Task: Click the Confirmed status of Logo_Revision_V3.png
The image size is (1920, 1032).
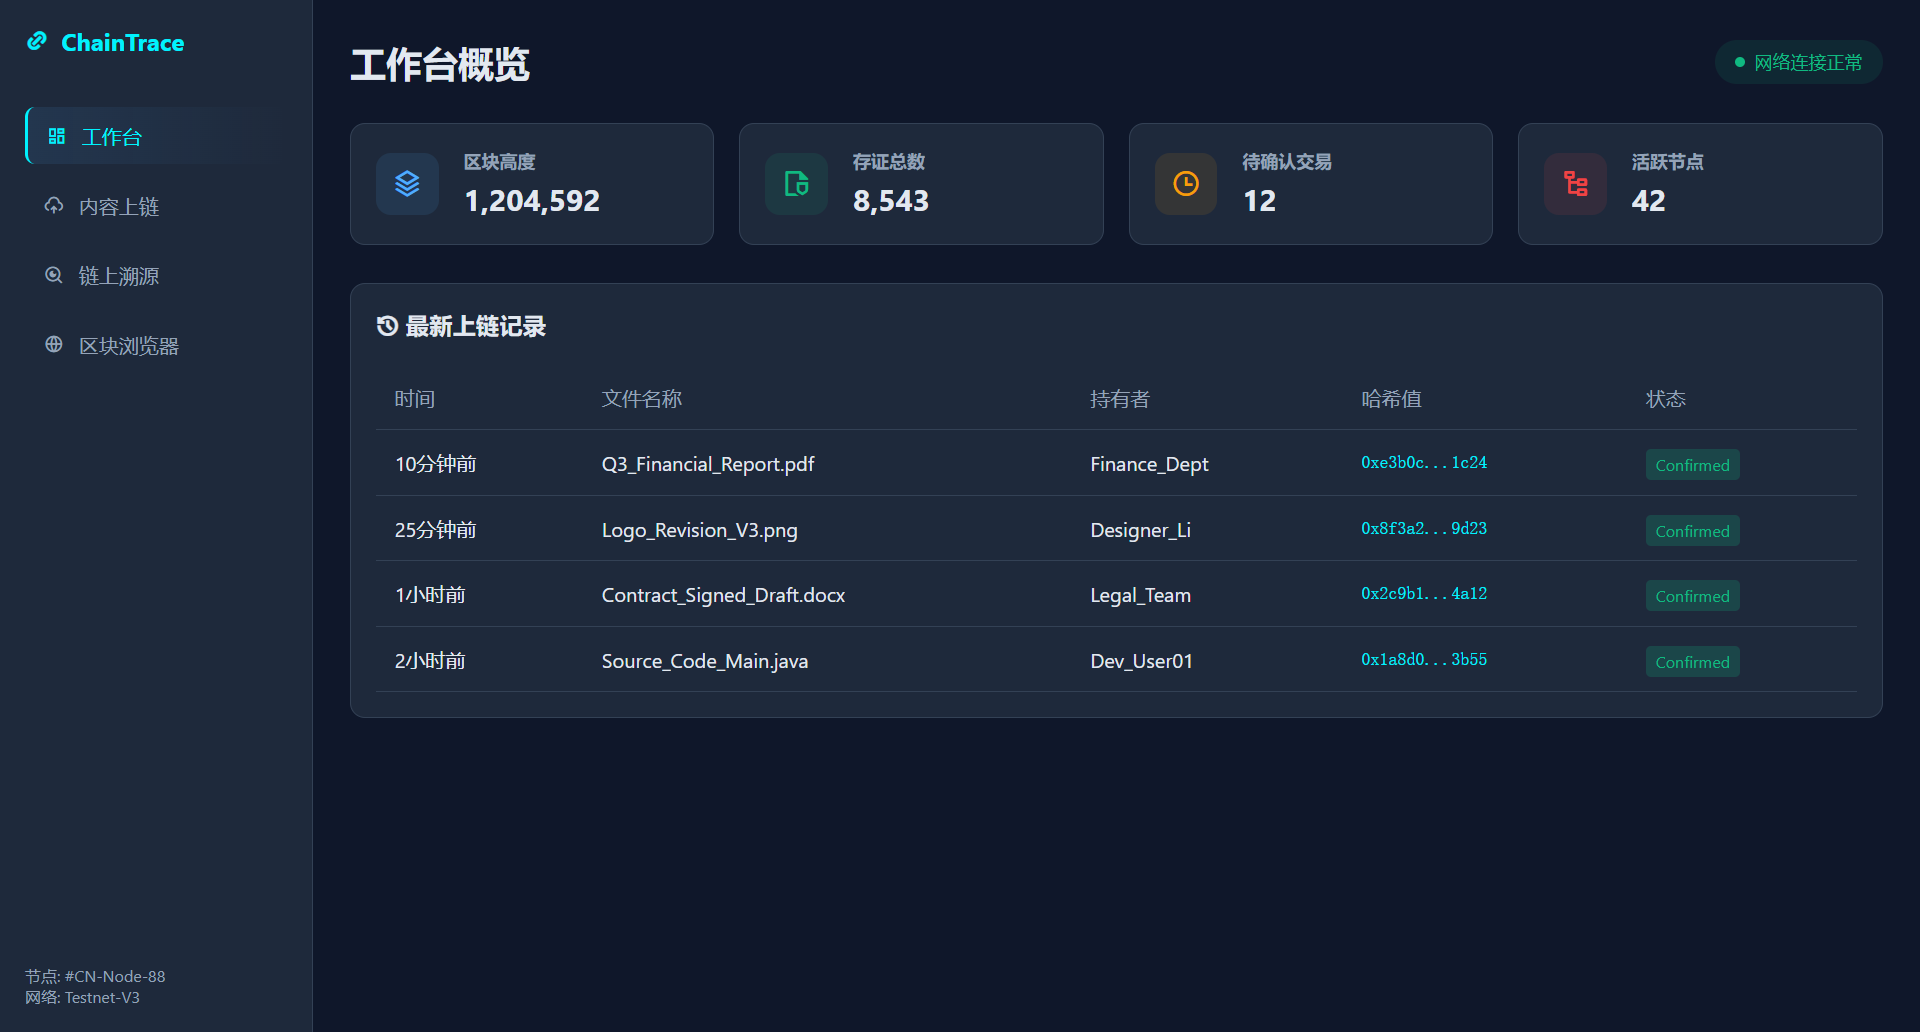Action: pos(1692,531)
